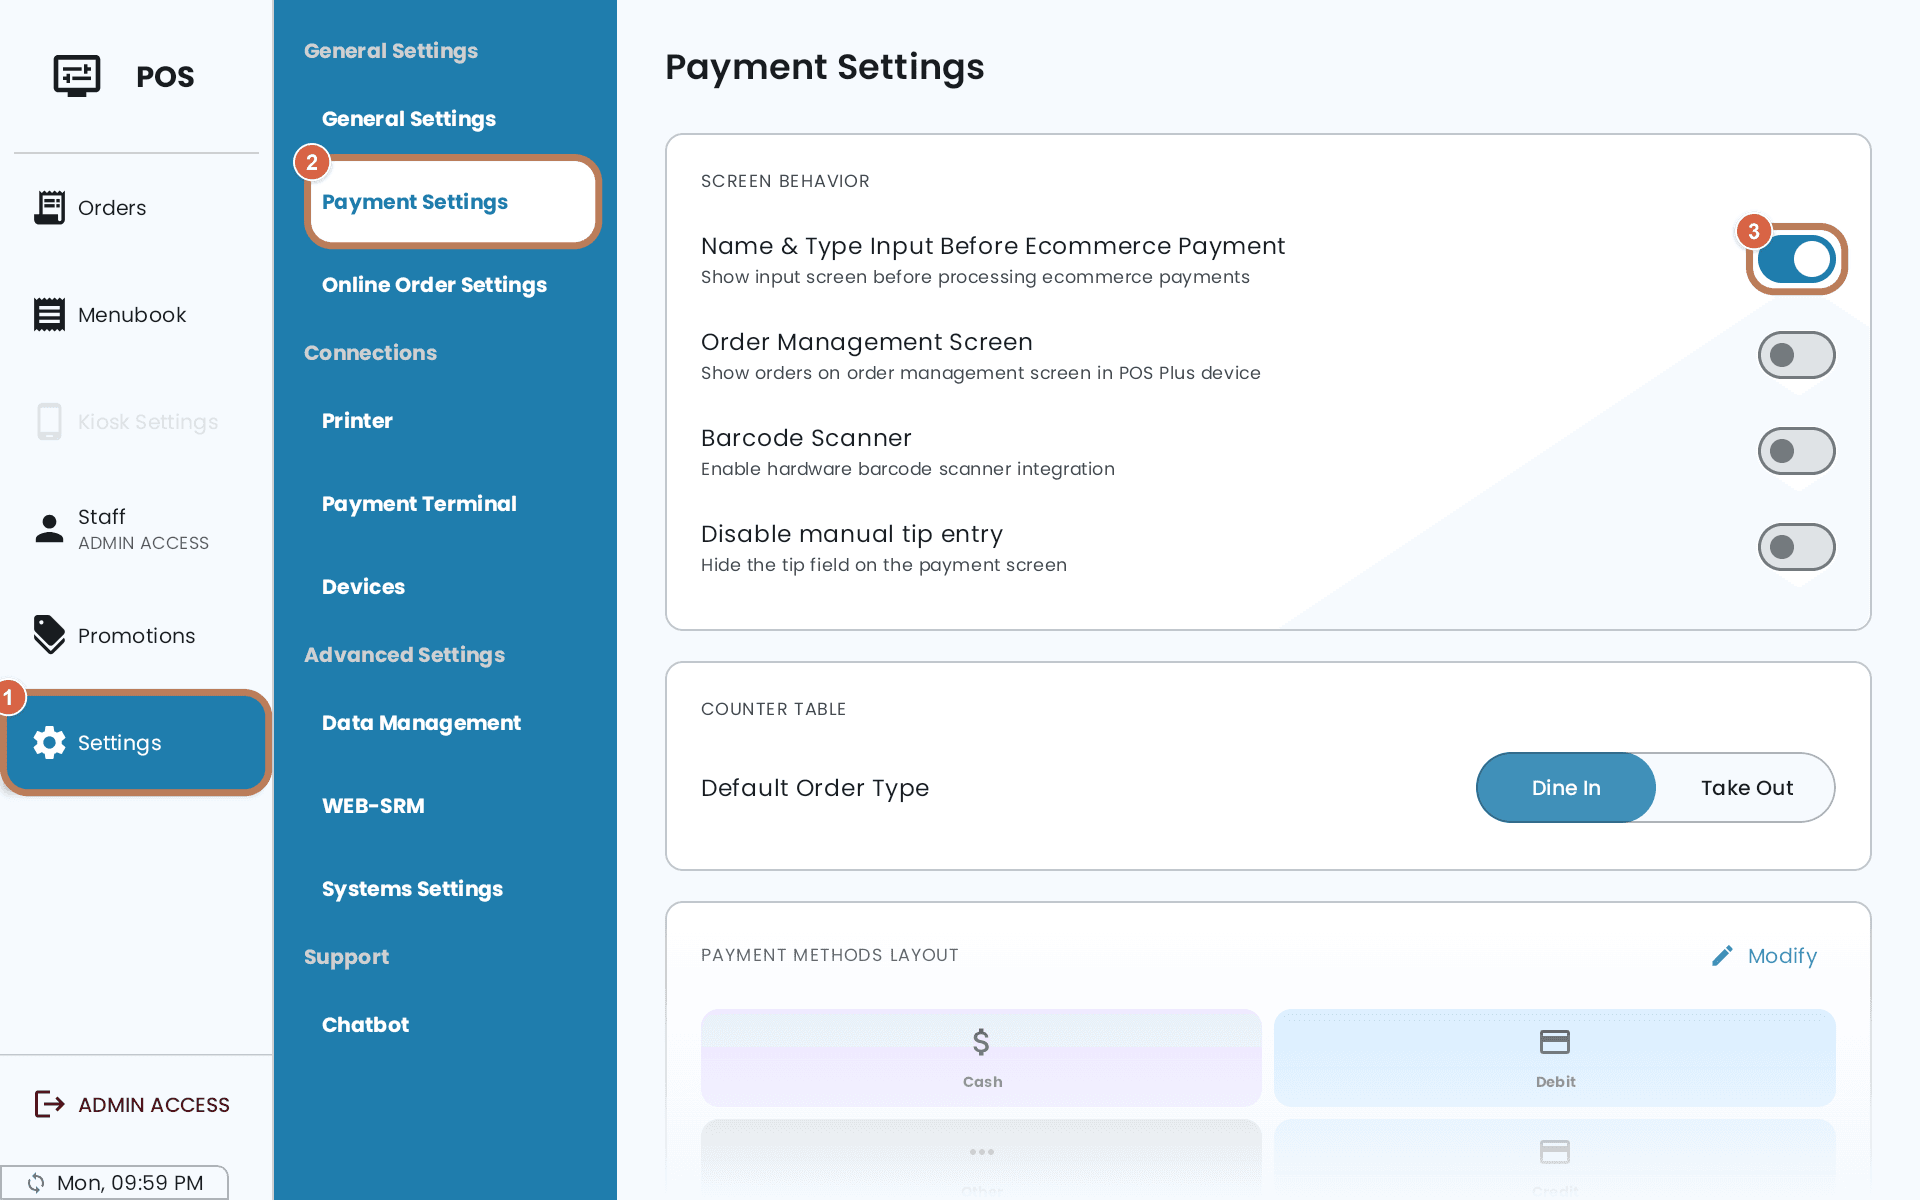Viewport: 1920px width, 1200px height.
Task: Click the Staff person icon
Action: [49, 528]
